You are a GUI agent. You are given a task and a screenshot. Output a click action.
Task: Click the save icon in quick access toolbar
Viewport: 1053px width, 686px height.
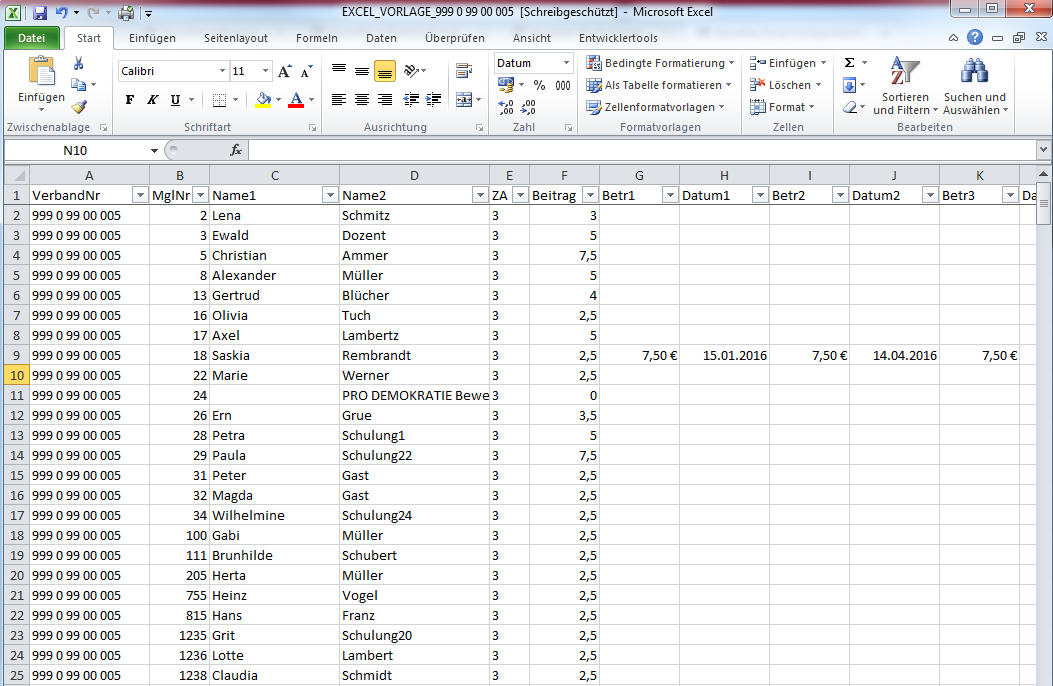click(40, 13)
